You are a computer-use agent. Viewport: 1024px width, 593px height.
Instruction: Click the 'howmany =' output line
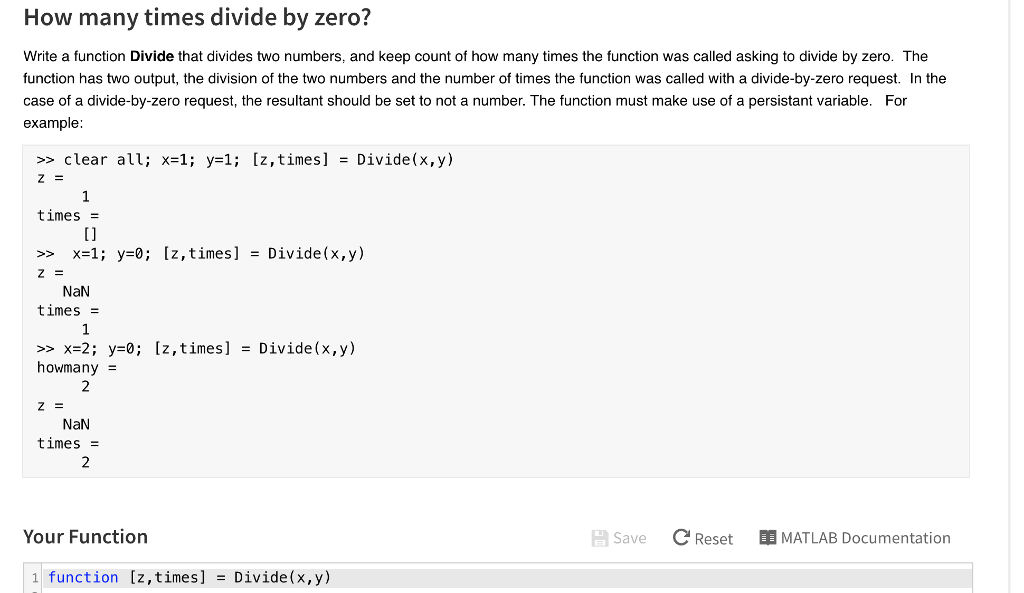[x=76, y=368]
